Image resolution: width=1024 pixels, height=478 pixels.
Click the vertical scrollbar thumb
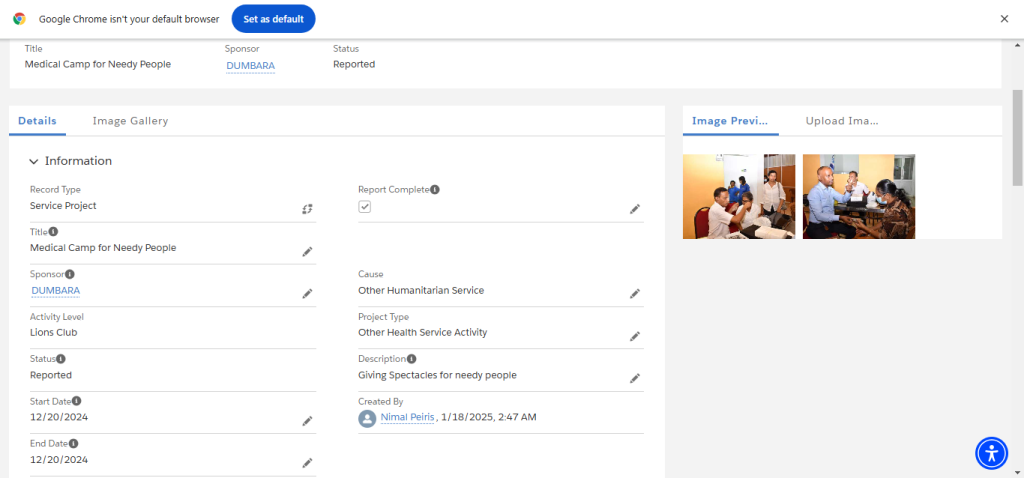coord(1017,138)
